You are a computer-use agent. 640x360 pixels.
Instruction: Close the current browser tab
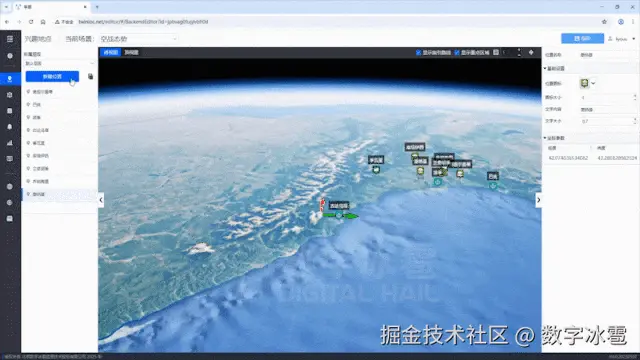85,7
